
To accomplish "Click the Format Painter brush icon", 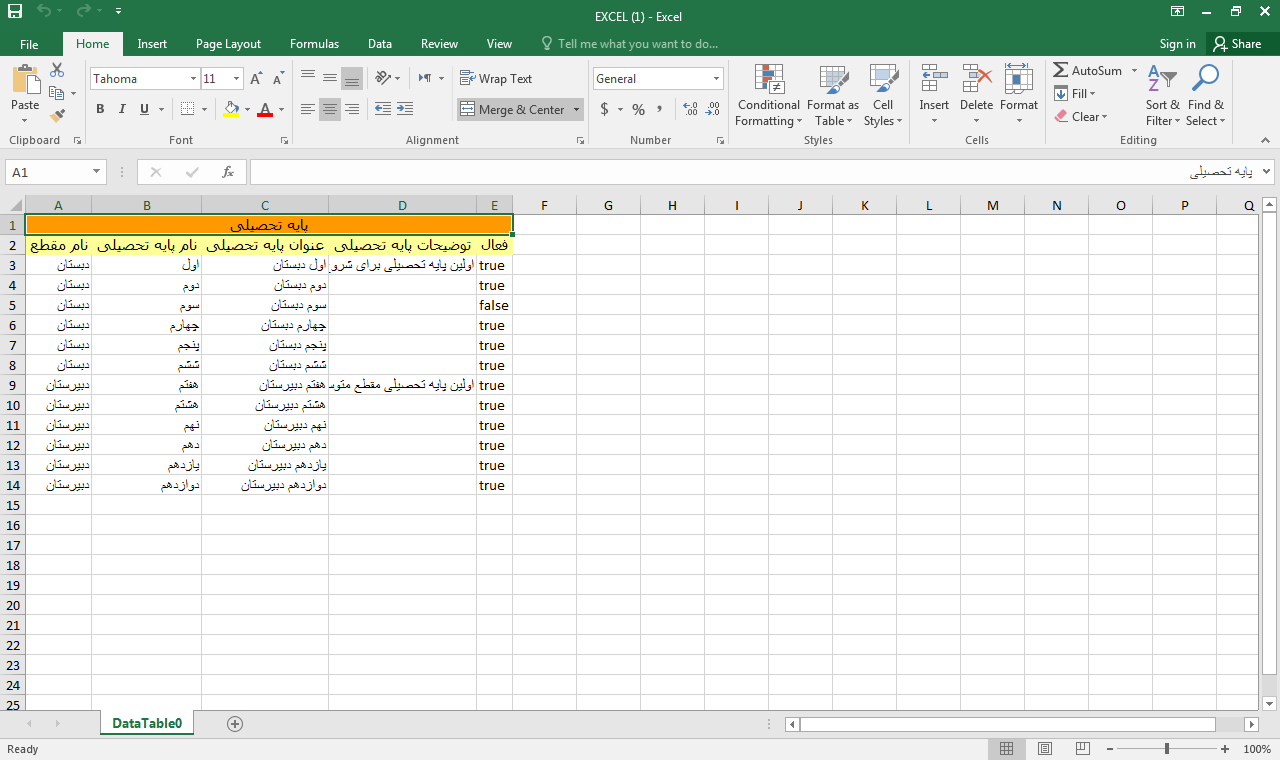I will (57, 116).
